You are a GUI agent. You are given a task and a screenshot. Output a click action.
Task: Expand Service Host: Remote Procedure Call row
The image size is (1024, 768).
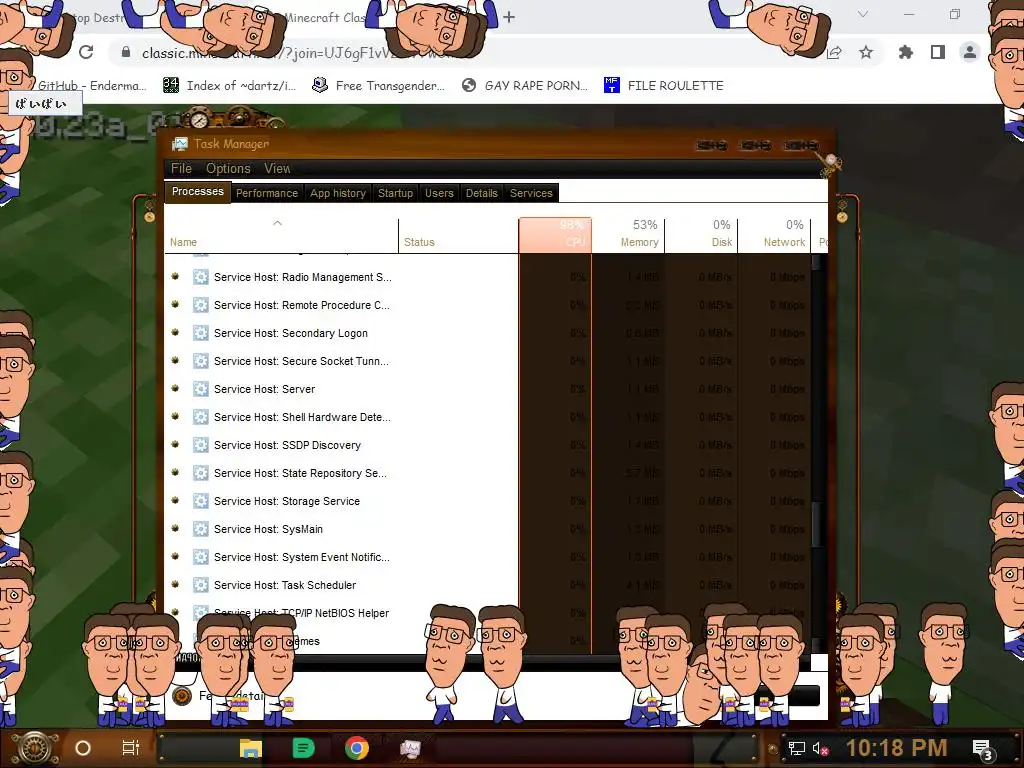click(175, 305)
